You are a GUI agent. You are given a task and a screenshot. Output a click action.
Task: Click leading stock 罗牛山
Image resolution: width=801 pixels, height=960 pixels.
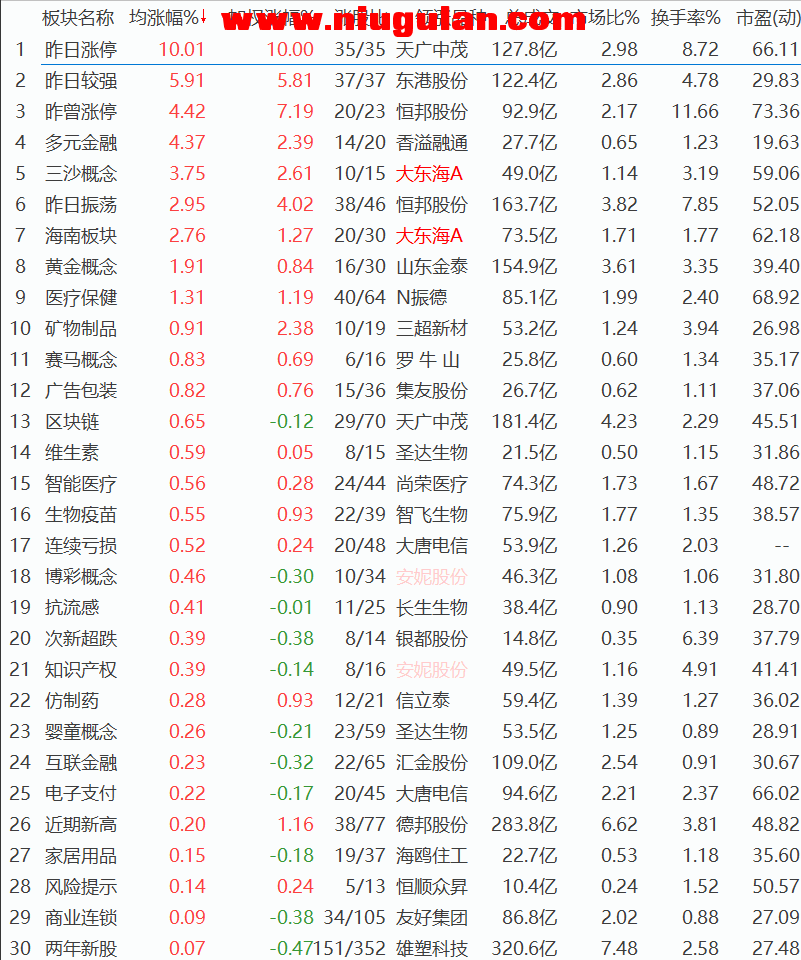click(x=428, y=359)
